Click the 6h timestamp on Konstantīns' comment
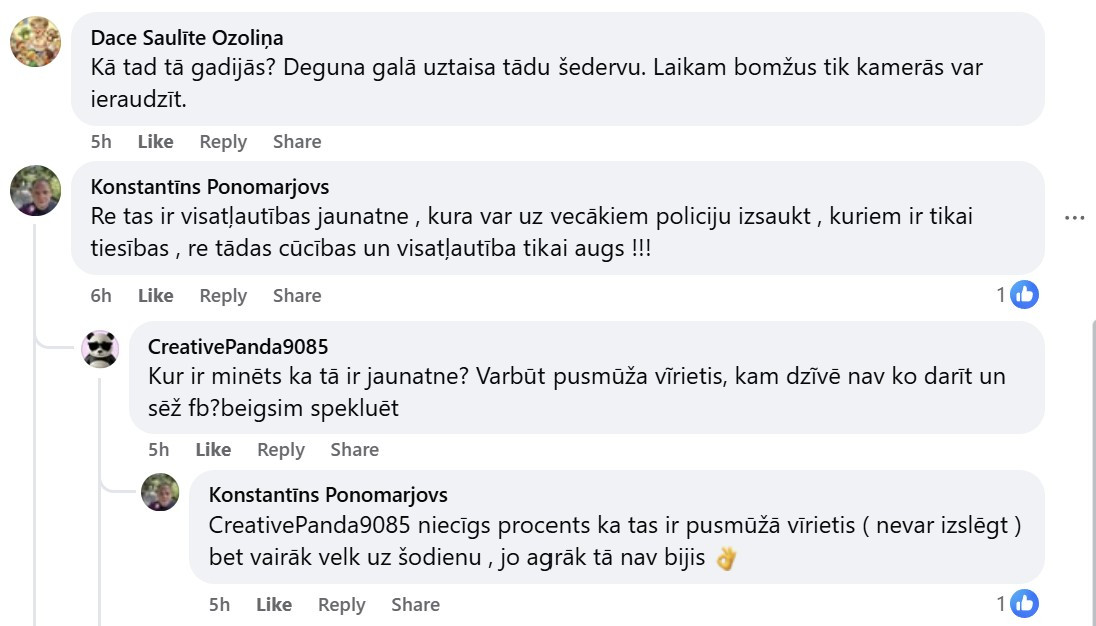The height and width of the screenshot is (626, 1096). [101, 295]
